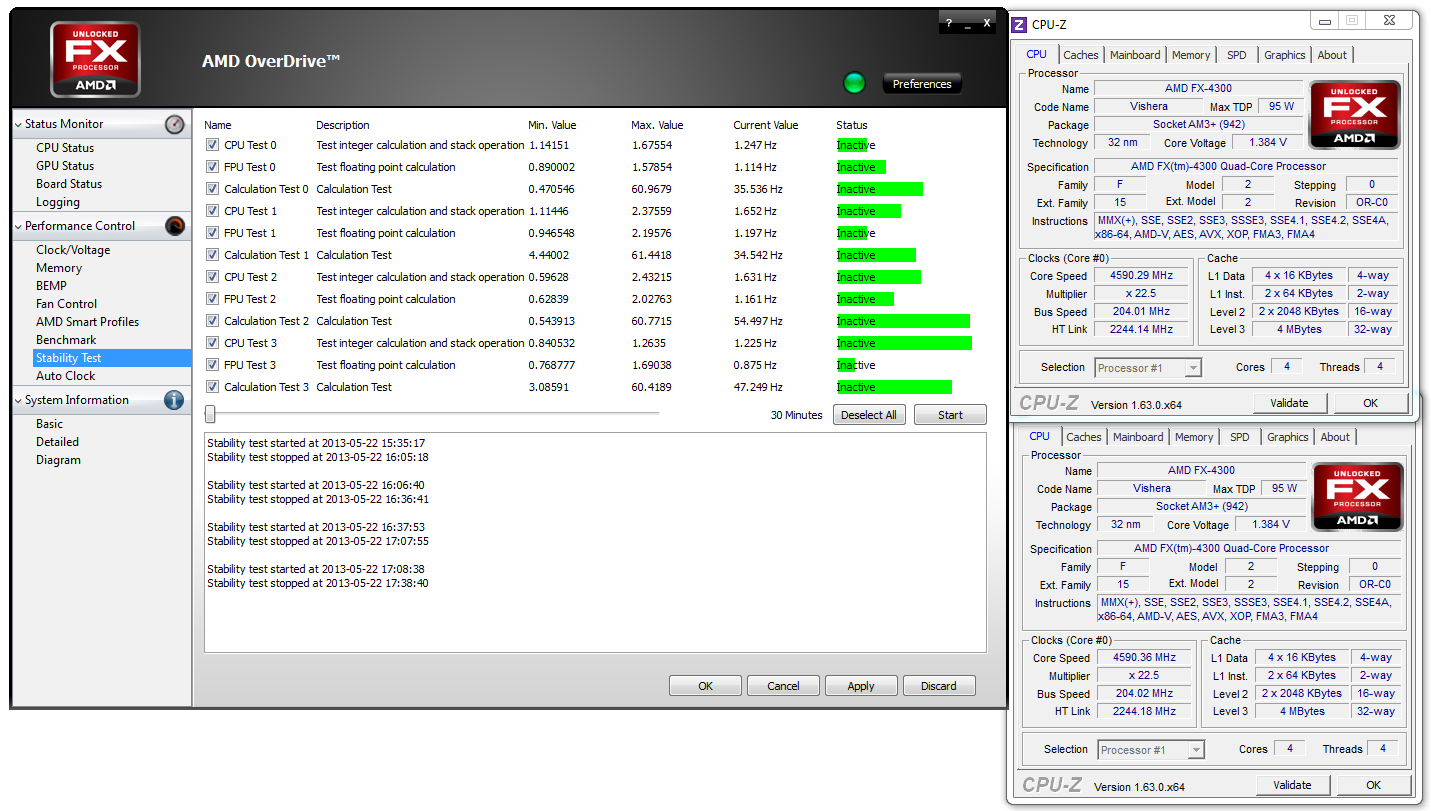Click Discard in OverDrive

(939, 686)
